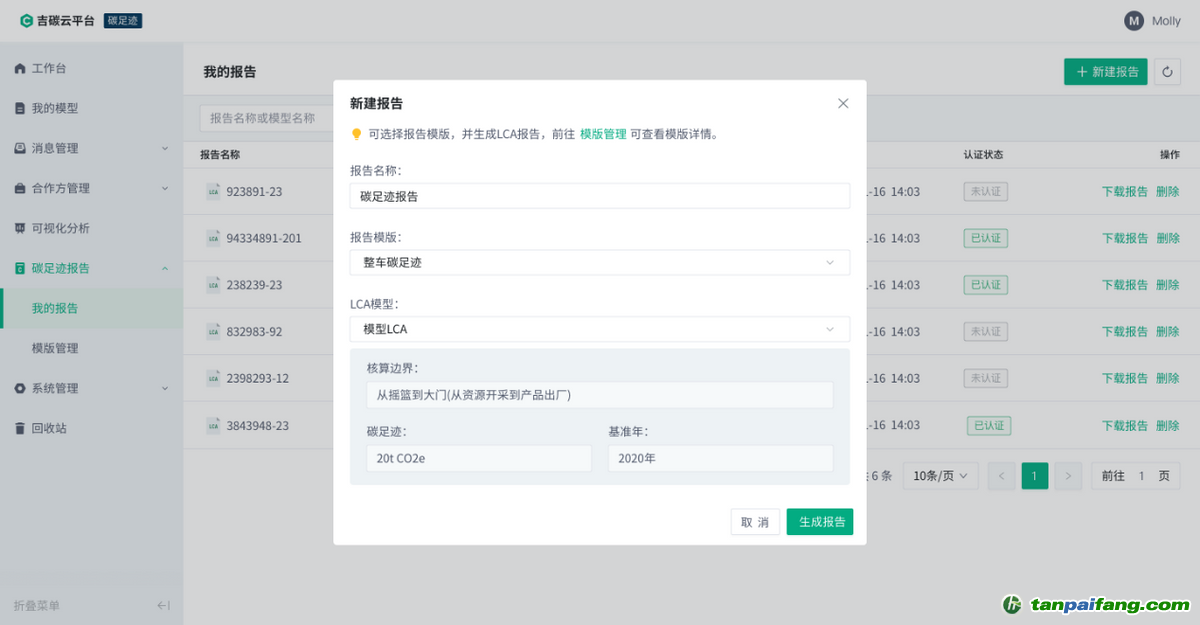Viewport: 1200px width, 625px height.
Task: Click the Molly avatar icon
Action: (x=1134, y=21)
